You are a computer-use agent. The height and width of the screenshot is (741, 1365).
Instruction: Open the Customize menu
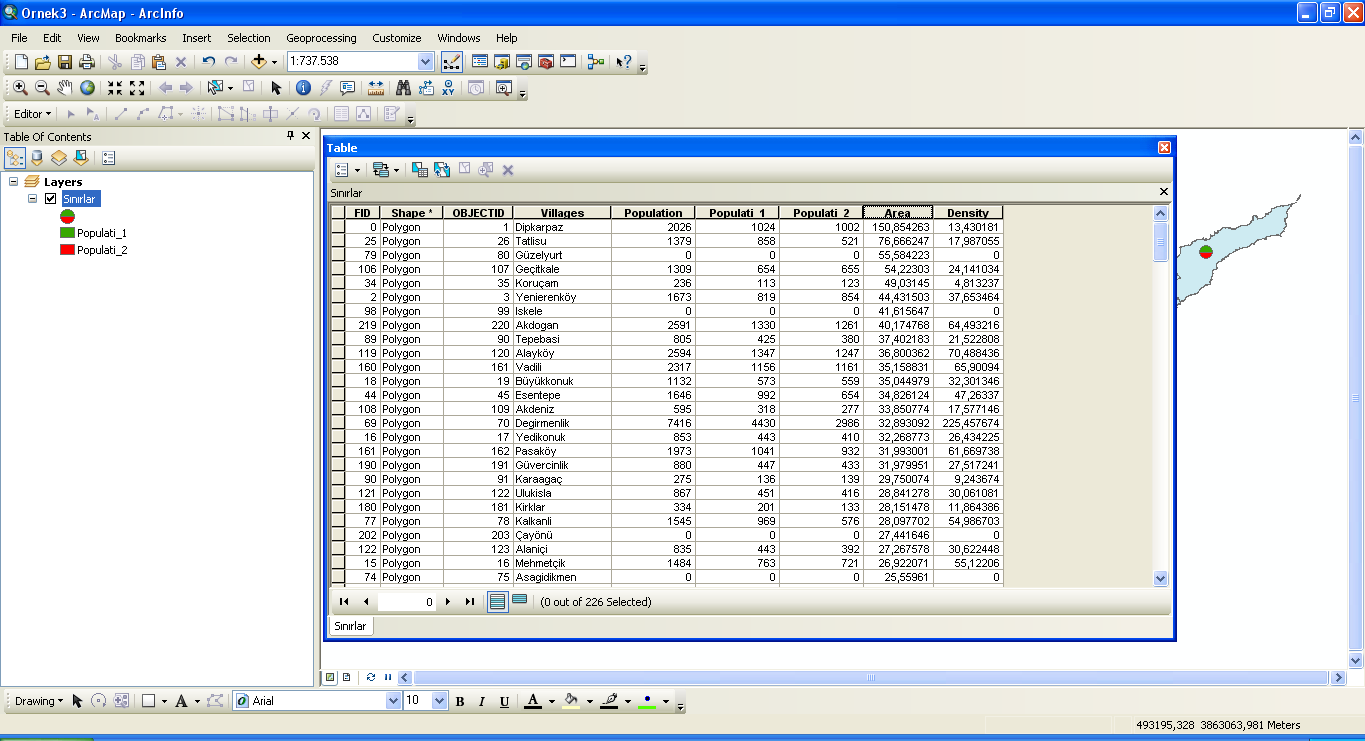(x=397, y=38)
